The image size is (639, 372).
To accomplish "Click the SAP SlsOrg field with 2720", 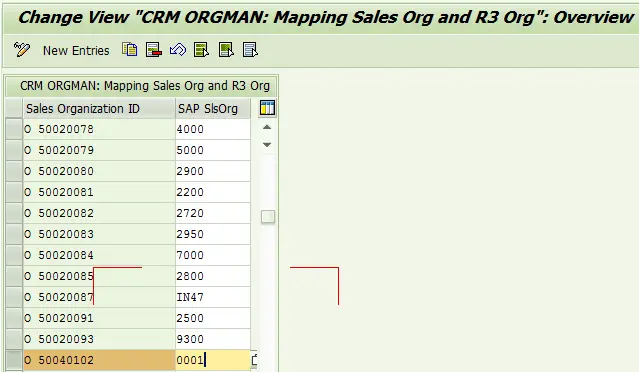I will pos(213,213).
